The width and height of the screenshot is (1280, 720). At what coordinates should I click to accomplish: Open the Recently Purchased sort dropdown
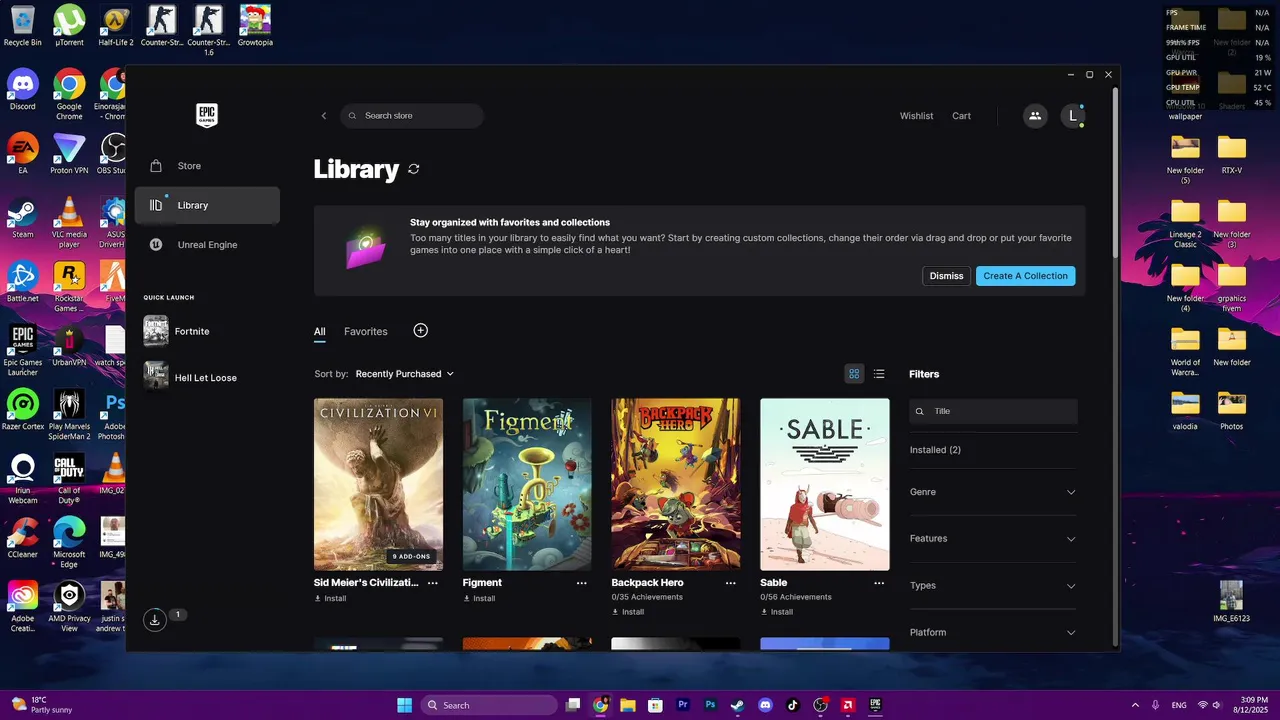tap(404, 374)
